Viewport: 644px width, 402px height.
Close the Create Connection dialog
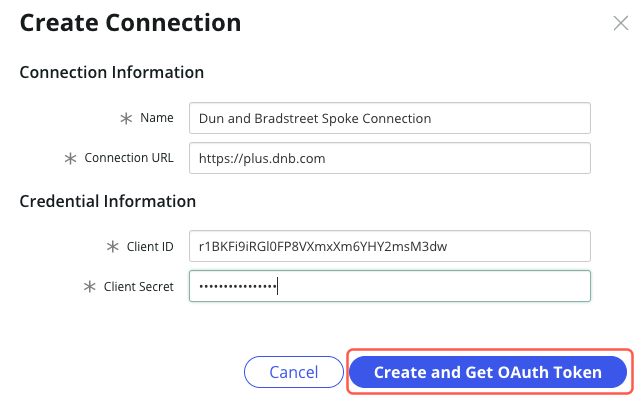[x=621, y=23]
